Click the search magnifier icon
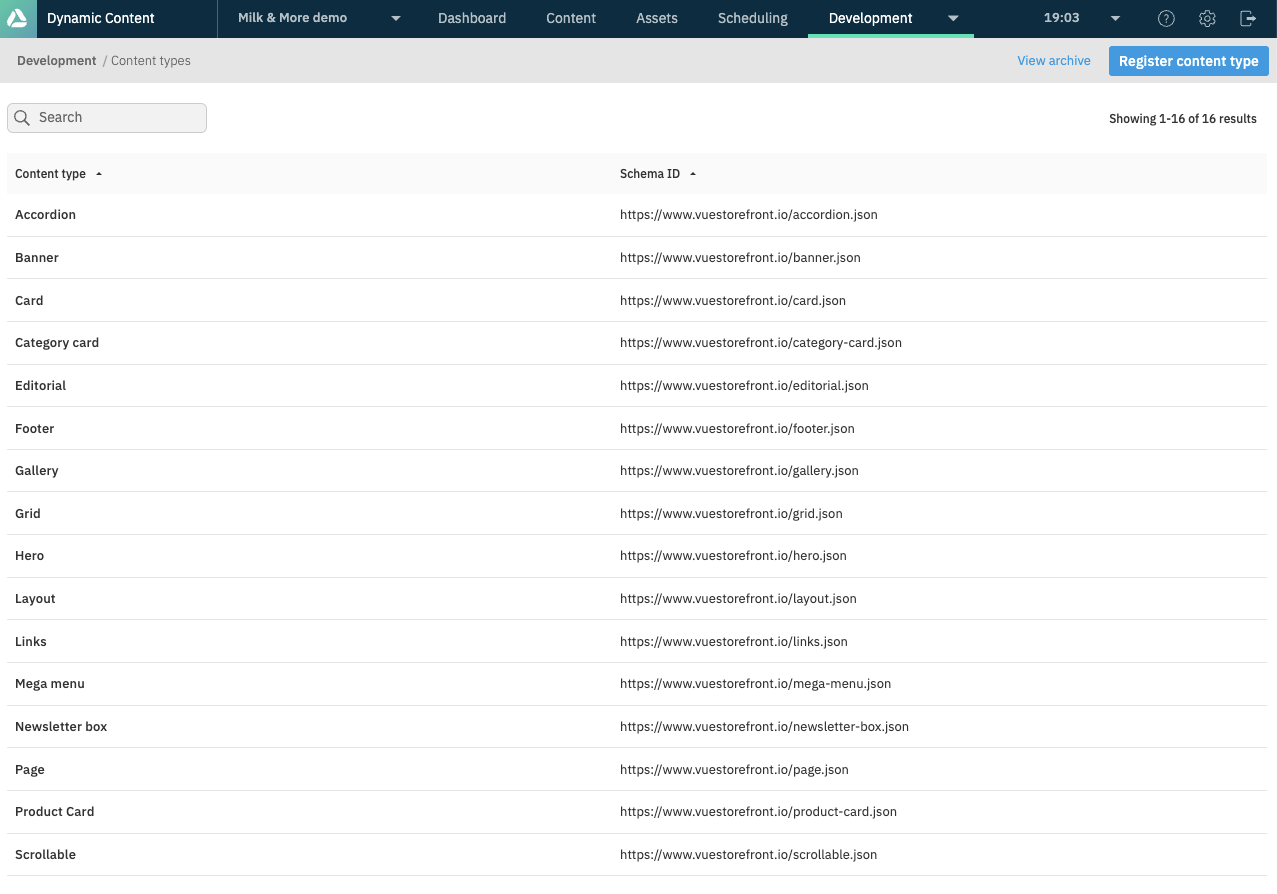The height and width of the screenshot is (894, 1277). [22, 117]
